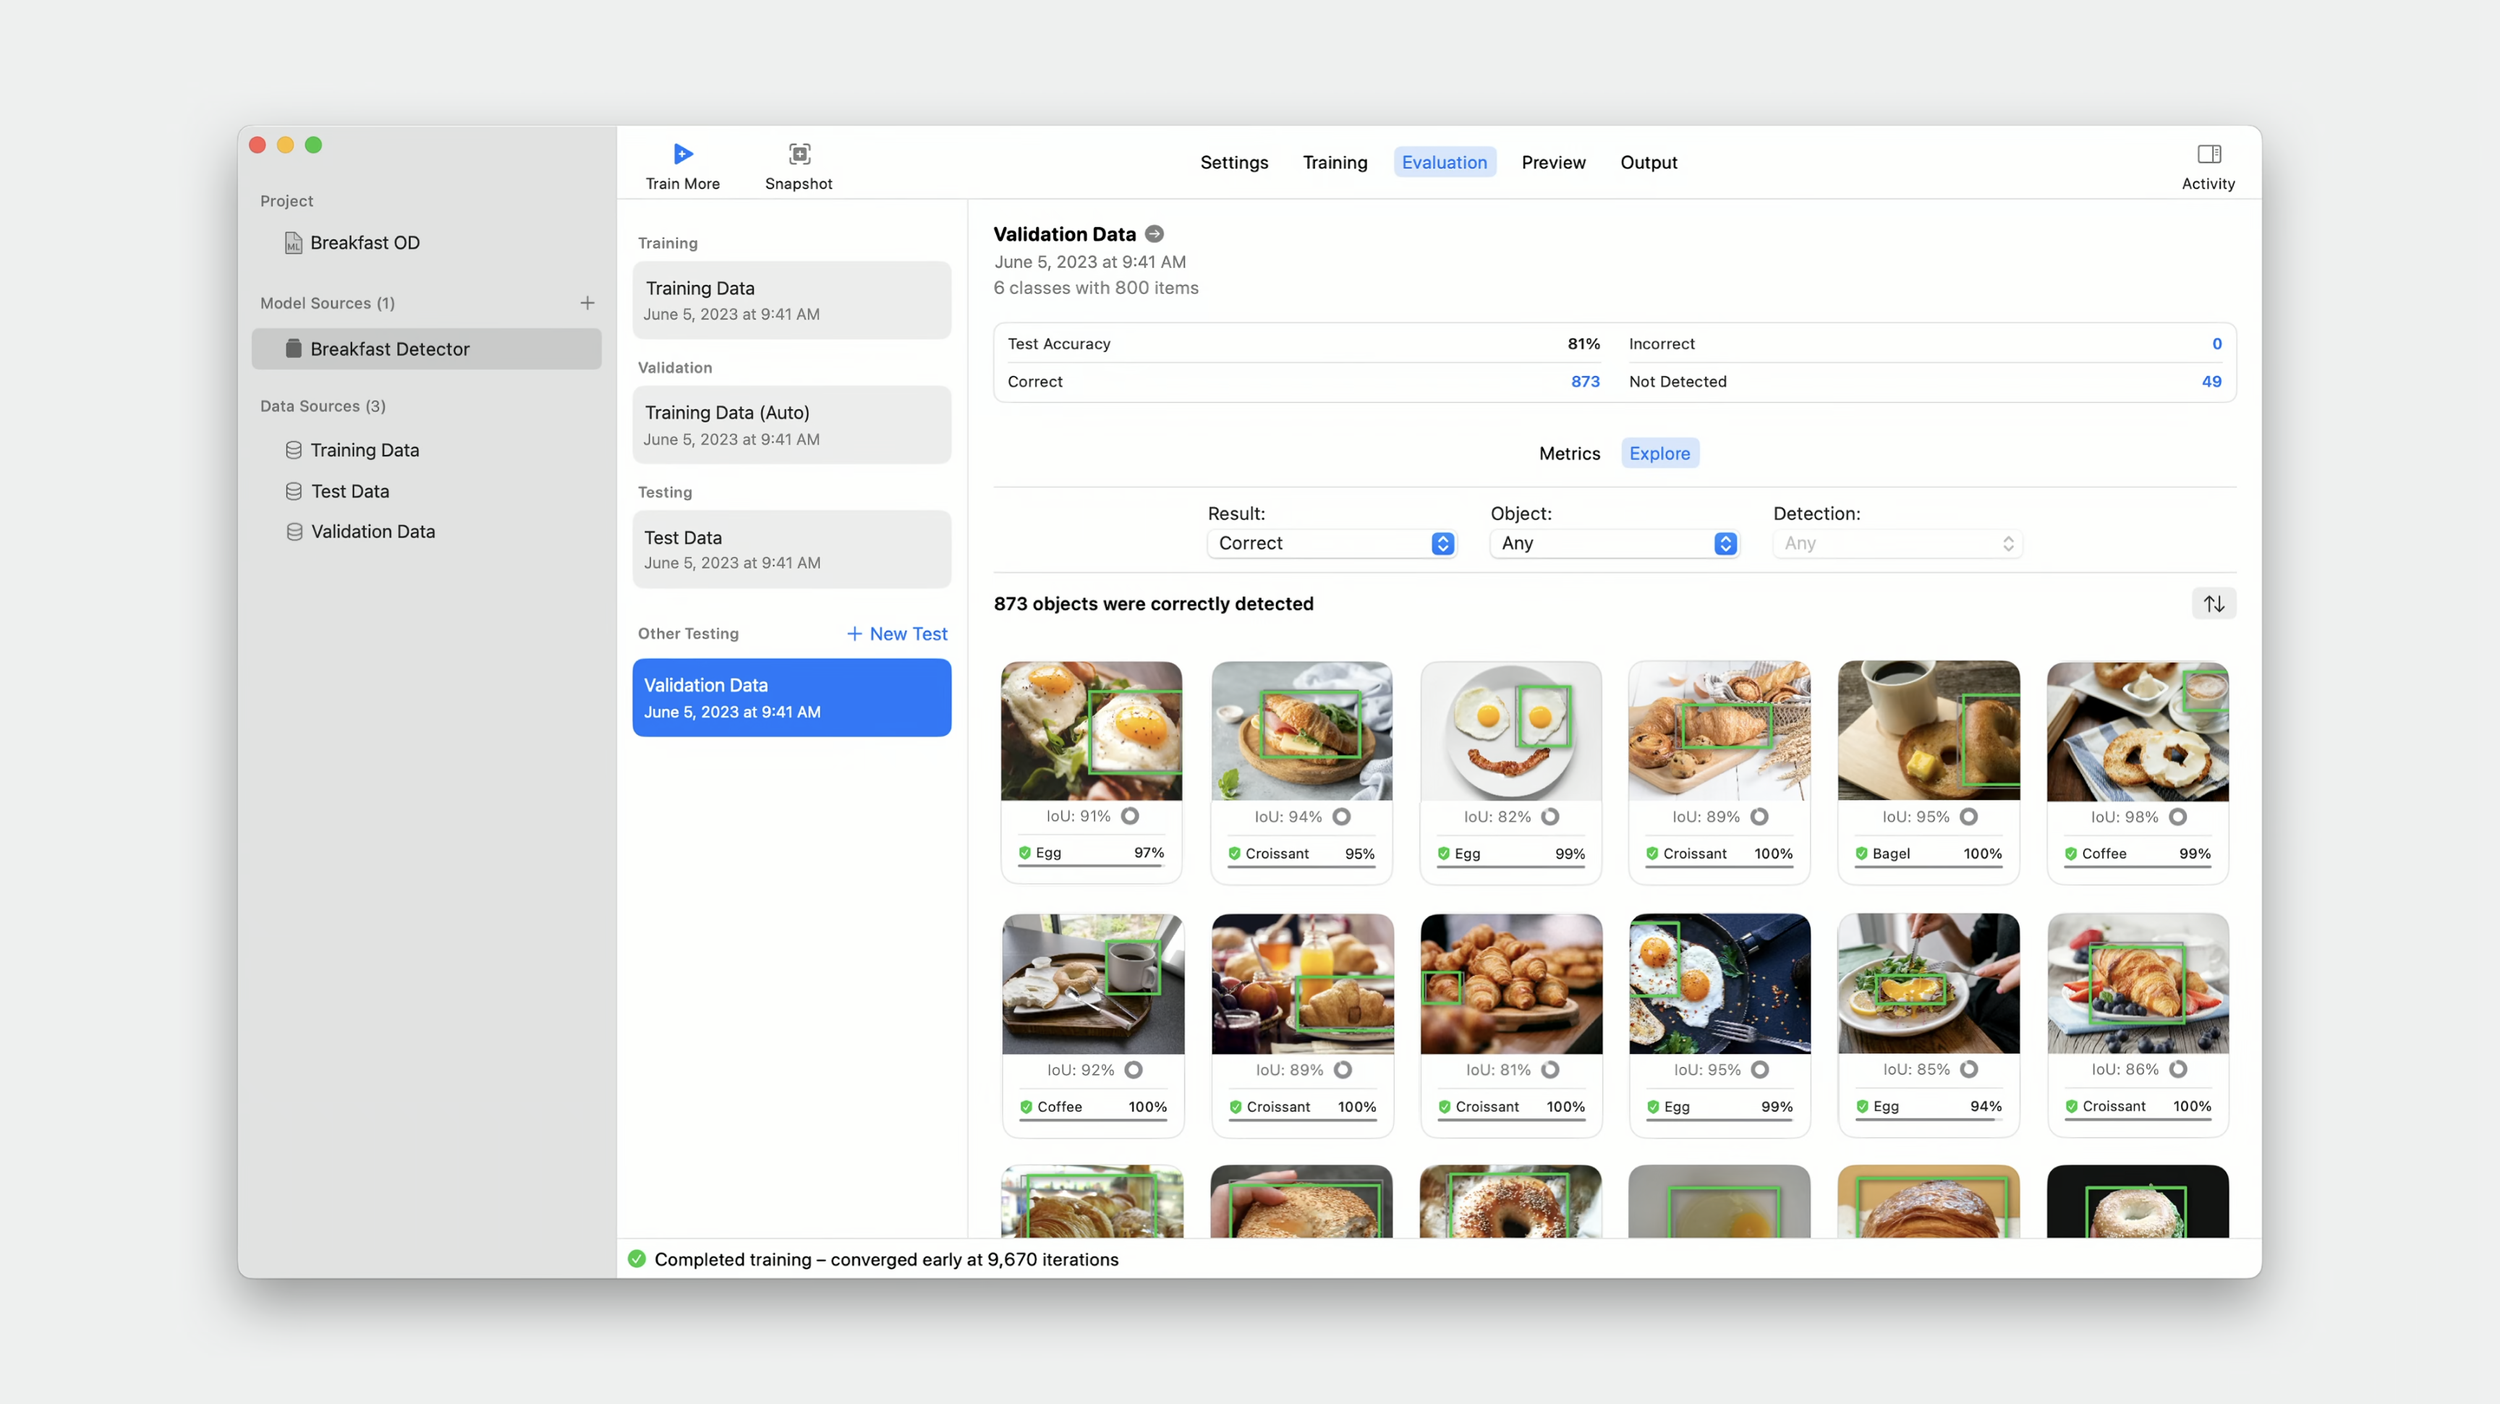The width and height of the screenshot is (2500, 1404).
Task: Show the Metrics view
Action: (1569, 453)
